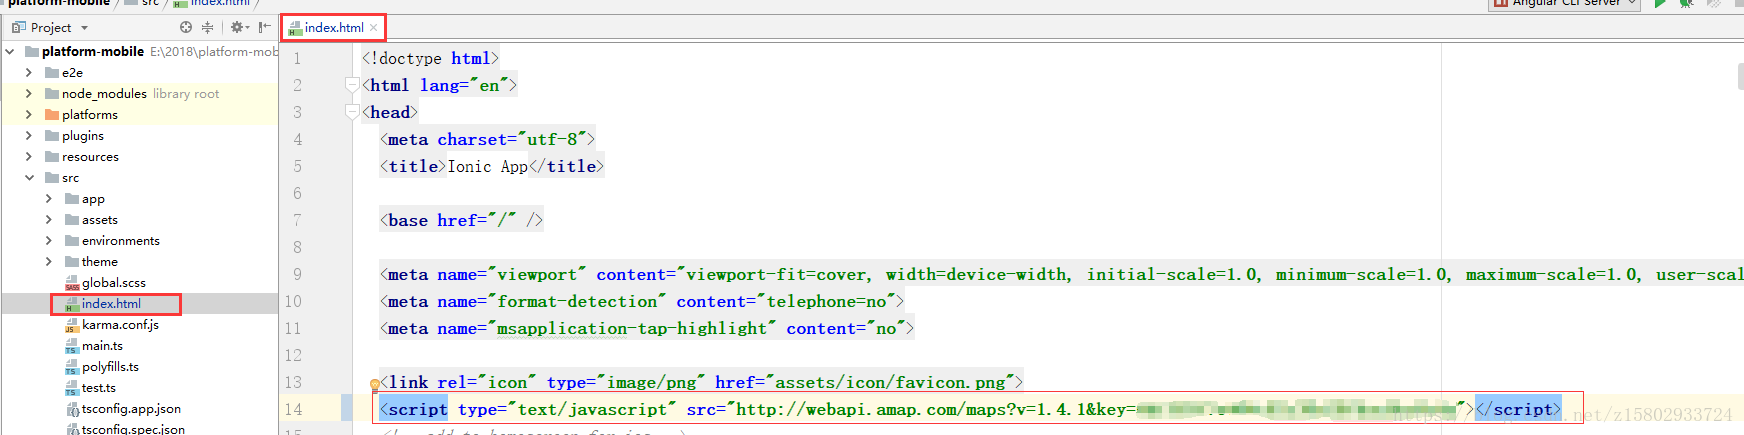1744x435 pixels.
Task: Select the src folder row
Action: tap(139, 177)
